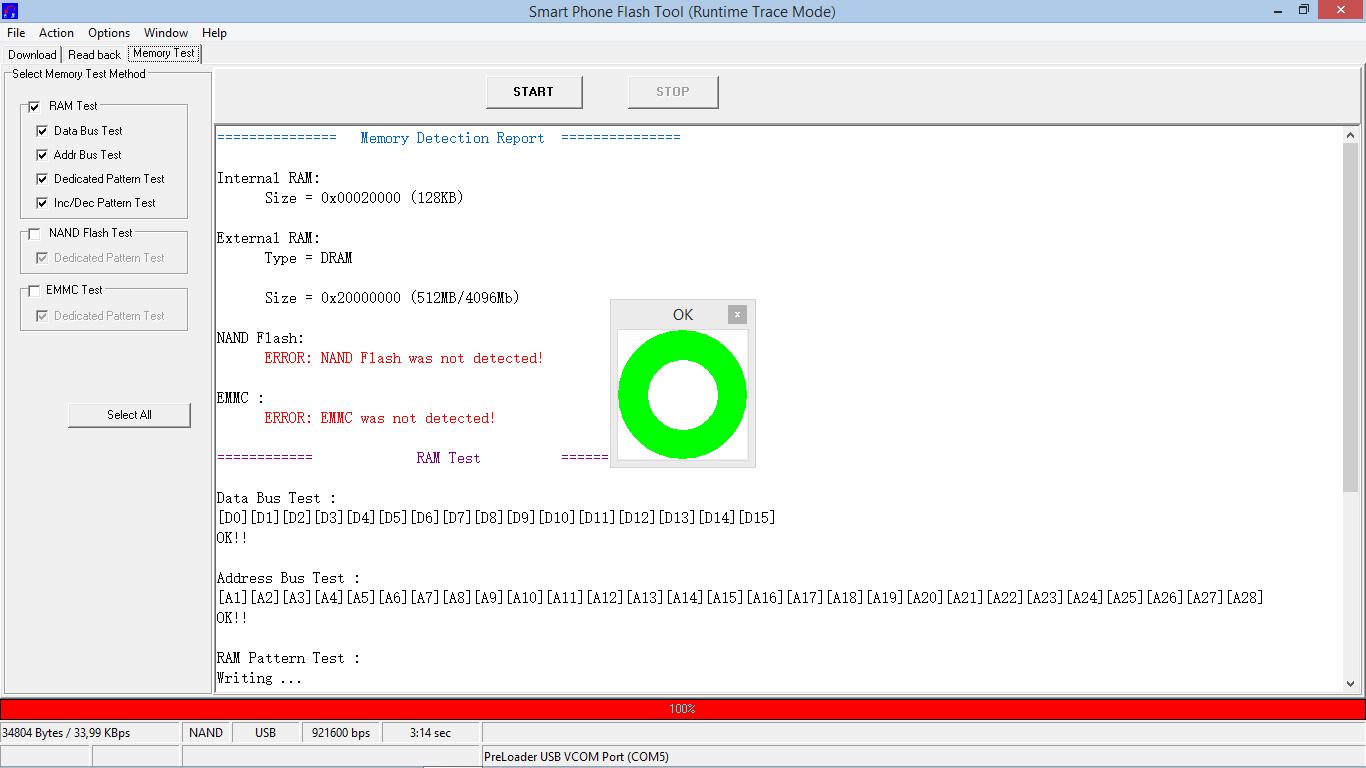The width and height of the screenshot is (1366, 768).
Task: Click the Type = DRAM line
Action: click(308, 258)
